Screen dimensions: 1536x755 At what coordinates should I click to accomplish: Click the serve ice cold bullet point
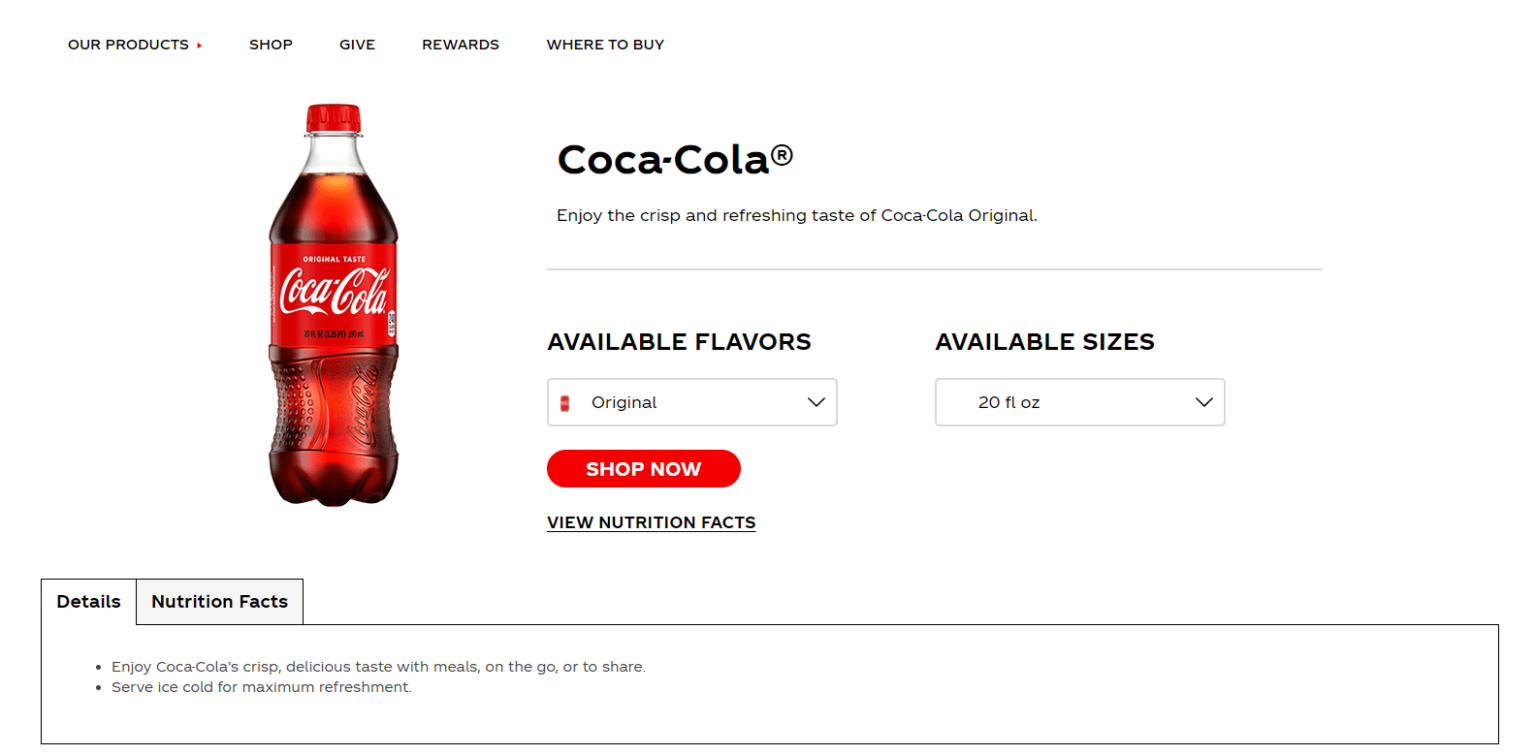tap(262, 687)
